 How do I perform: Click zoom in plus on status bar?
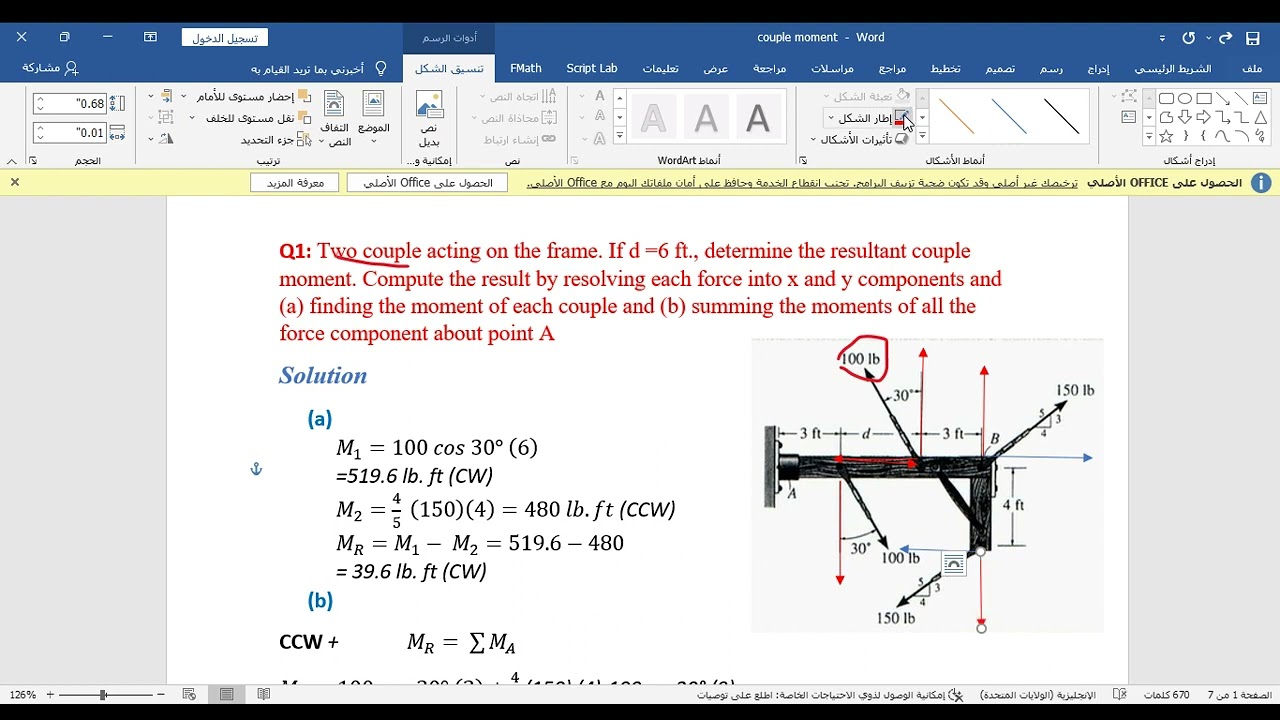pyautogui.click(x=50, y=694)
